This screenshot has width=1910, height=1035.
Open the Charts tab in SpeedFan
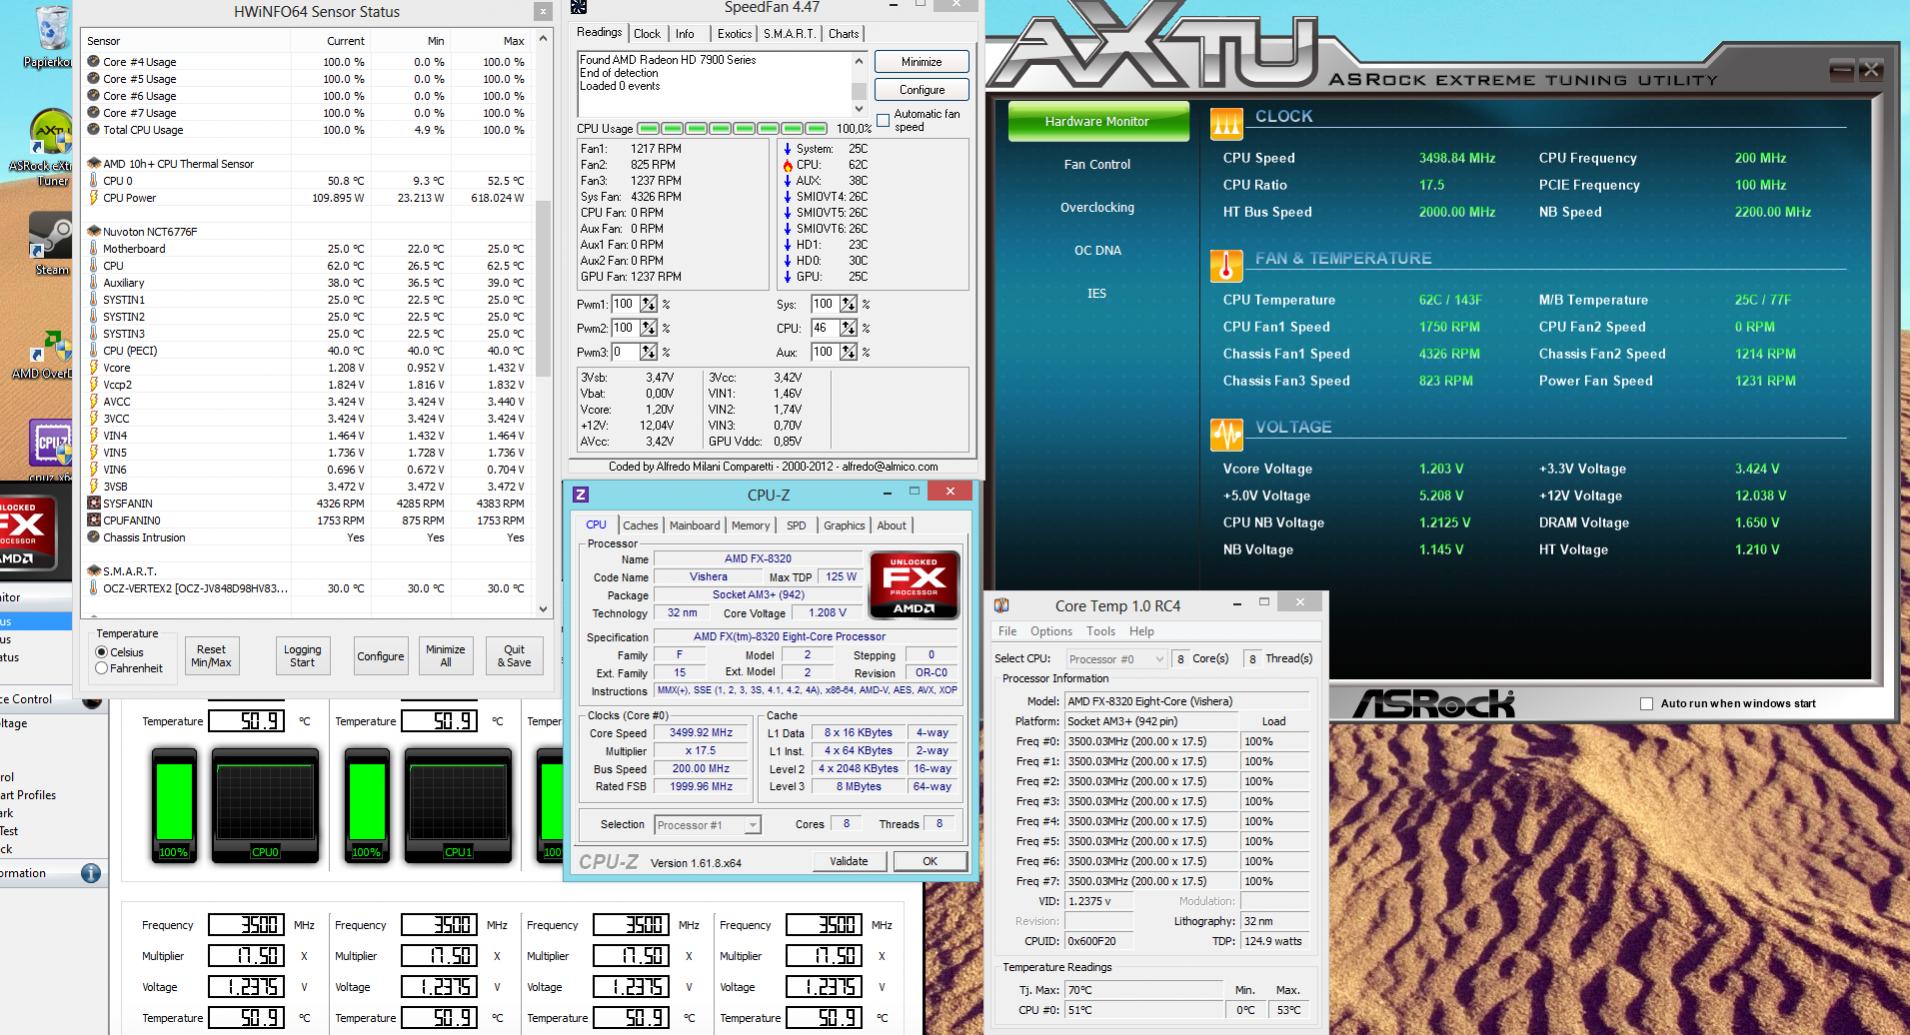[x=843, y=34]
